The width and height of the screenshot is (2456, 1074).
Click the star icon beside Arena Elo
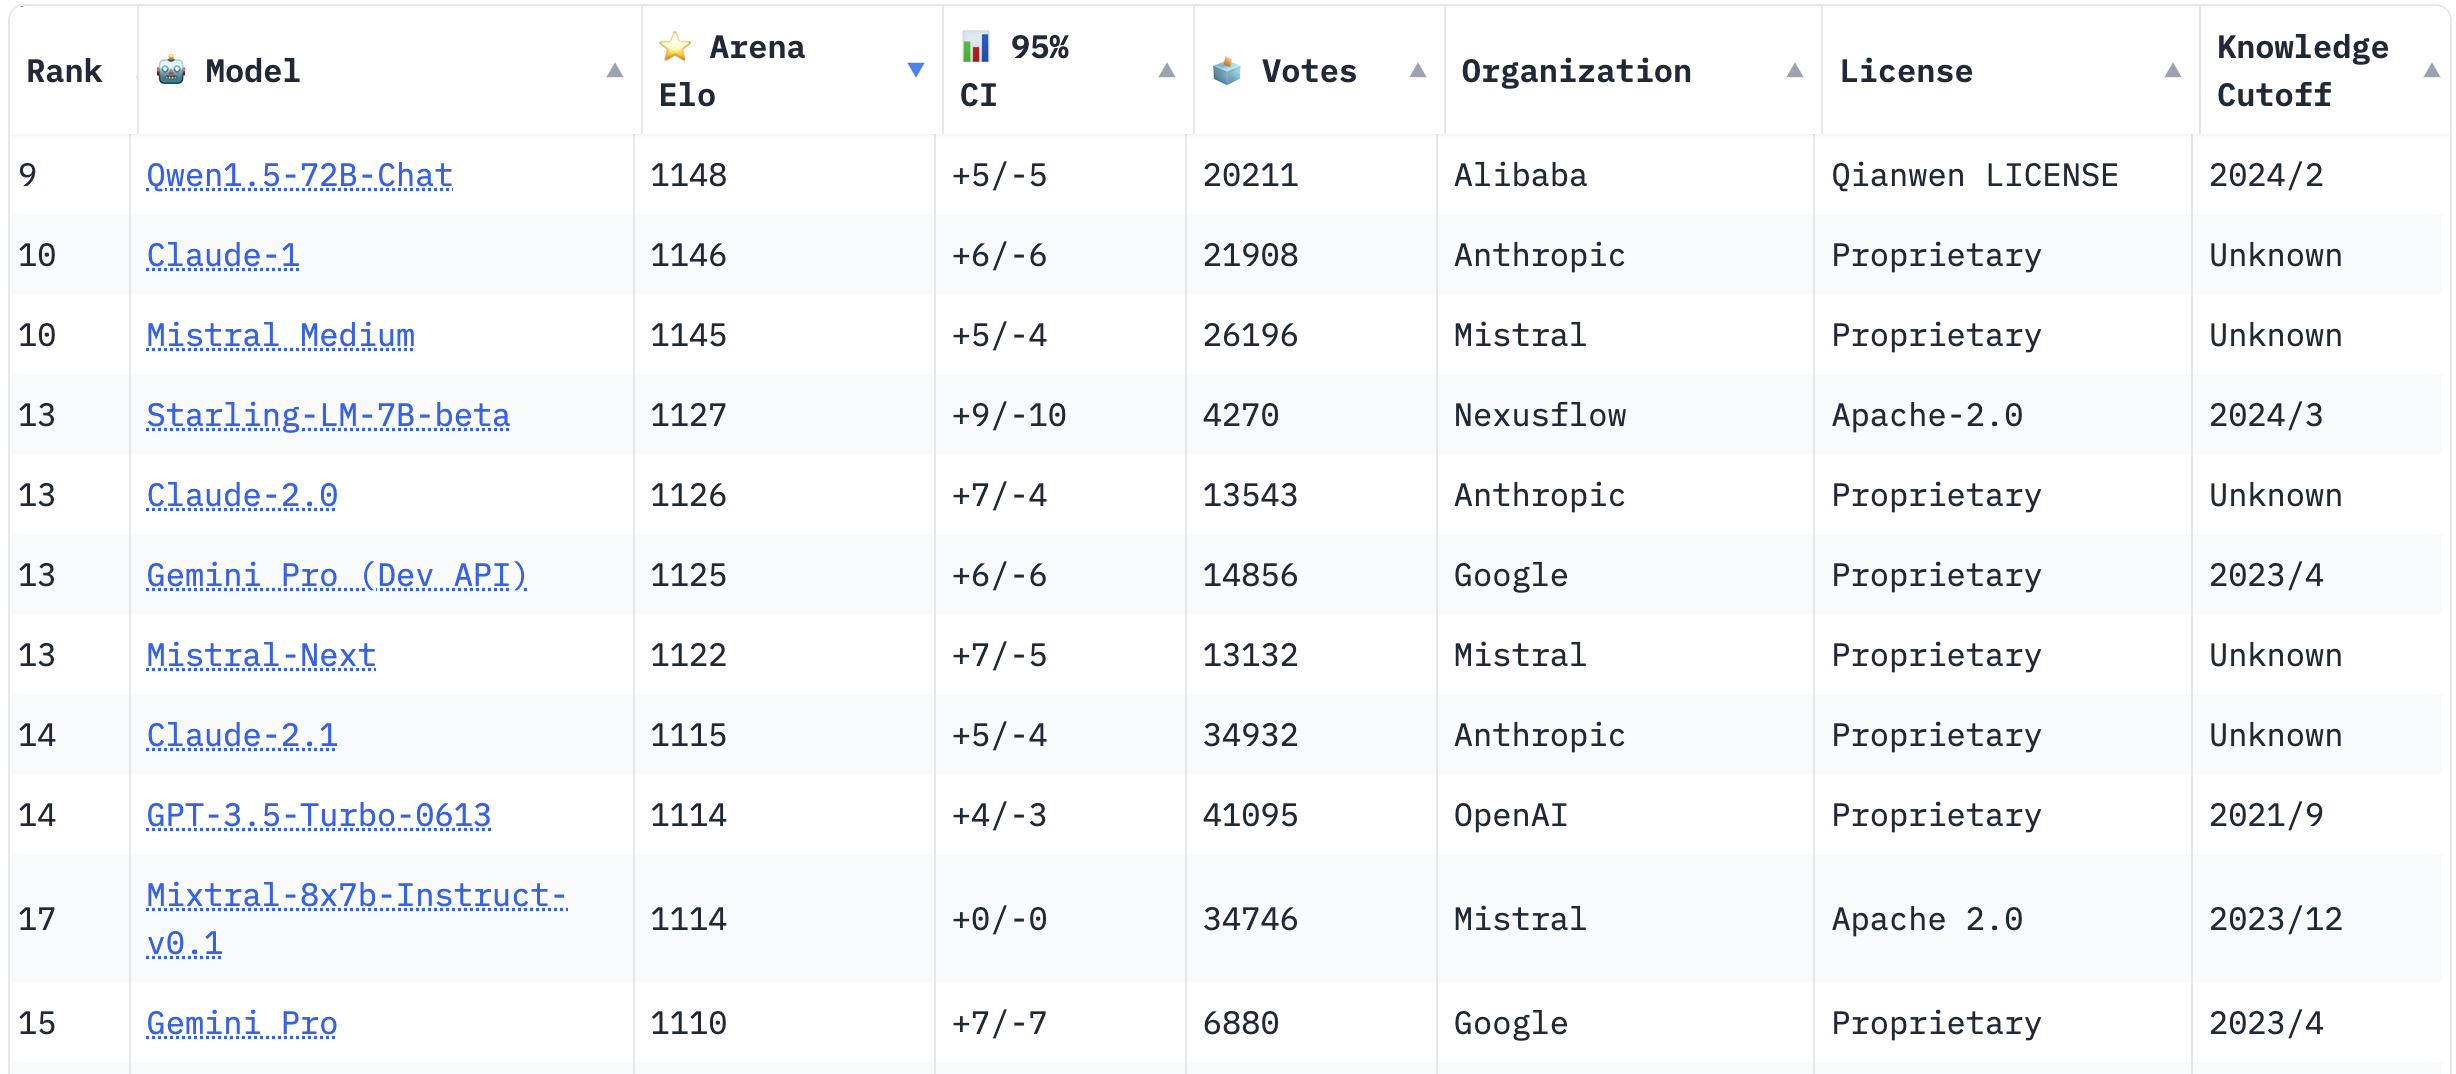(677, 46)
